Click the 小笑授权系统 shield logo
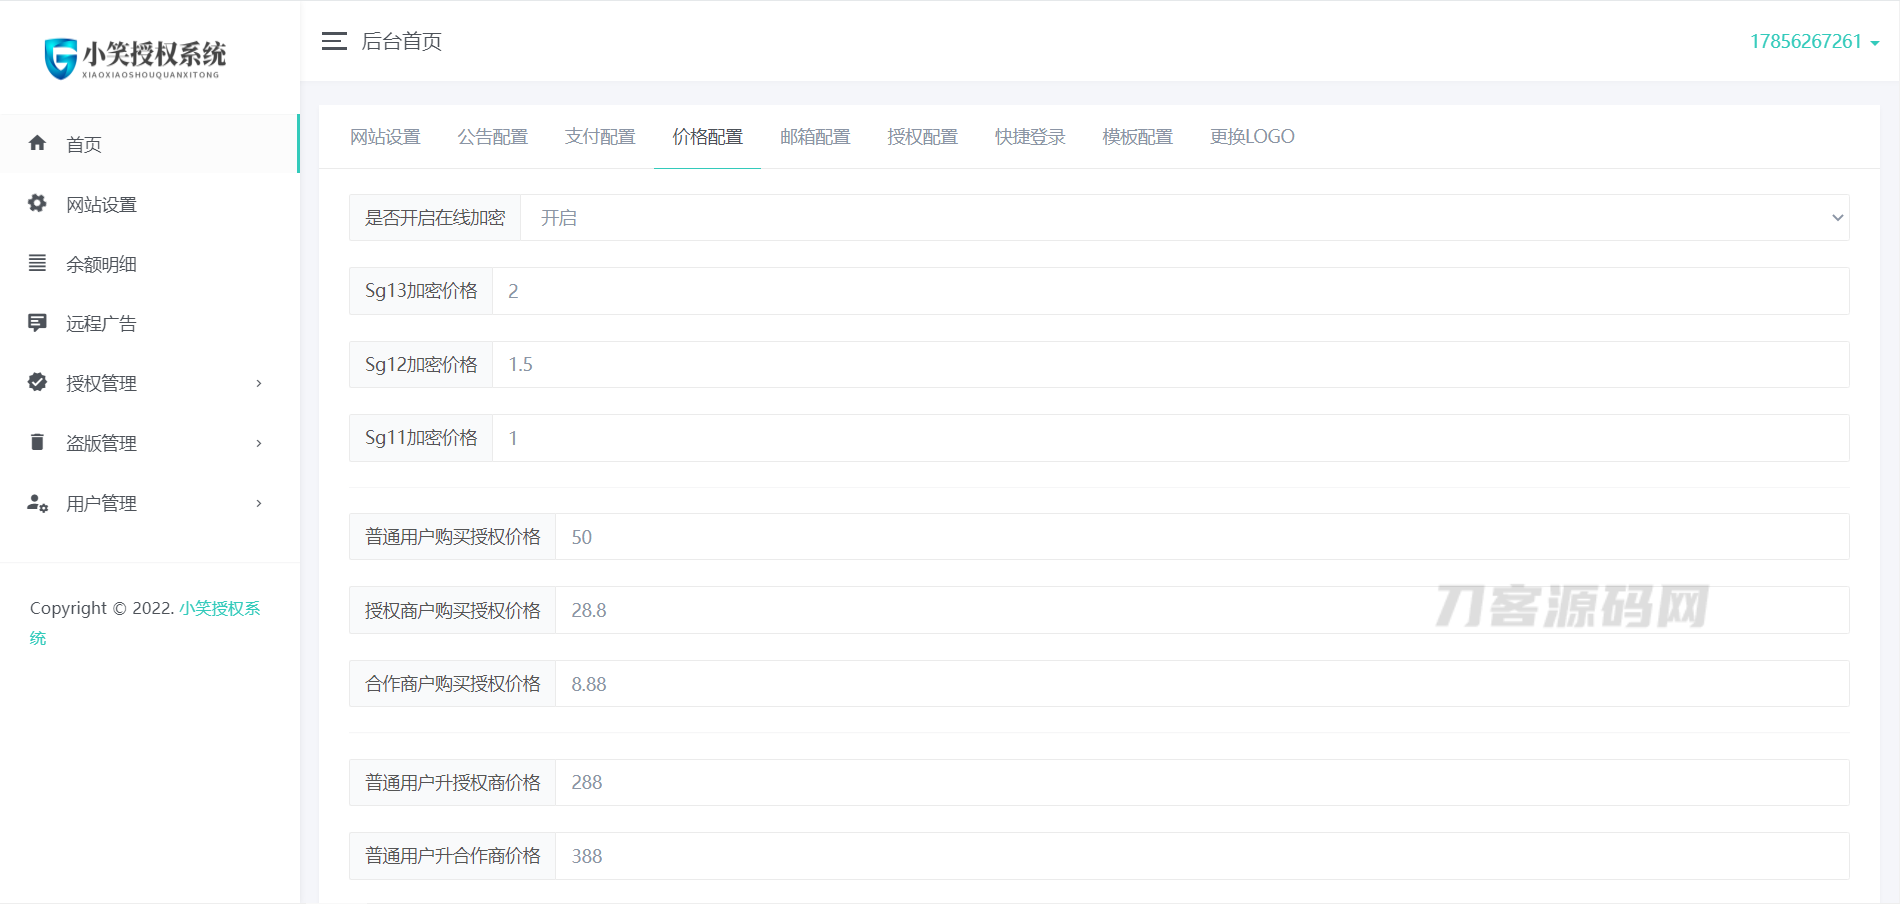1900x904 pixels. click(61, 58)
